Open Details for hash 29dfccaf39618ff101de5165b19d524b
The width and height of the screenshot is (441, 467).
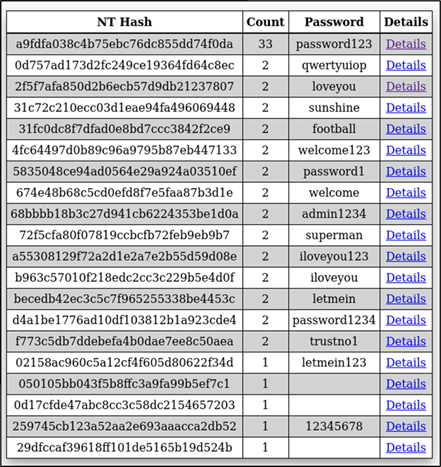pos(406,448)
